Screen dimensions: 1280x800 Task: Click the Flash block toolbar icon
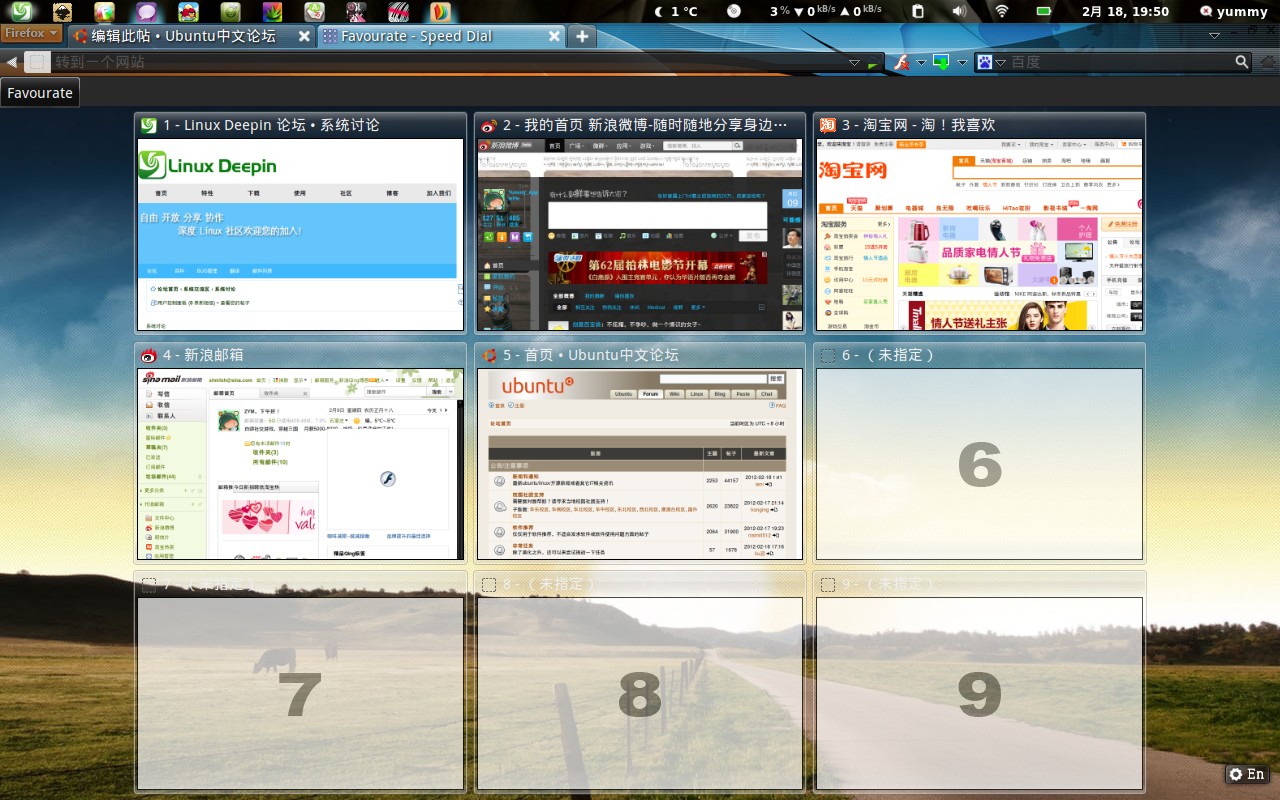[x=901, y=62]
